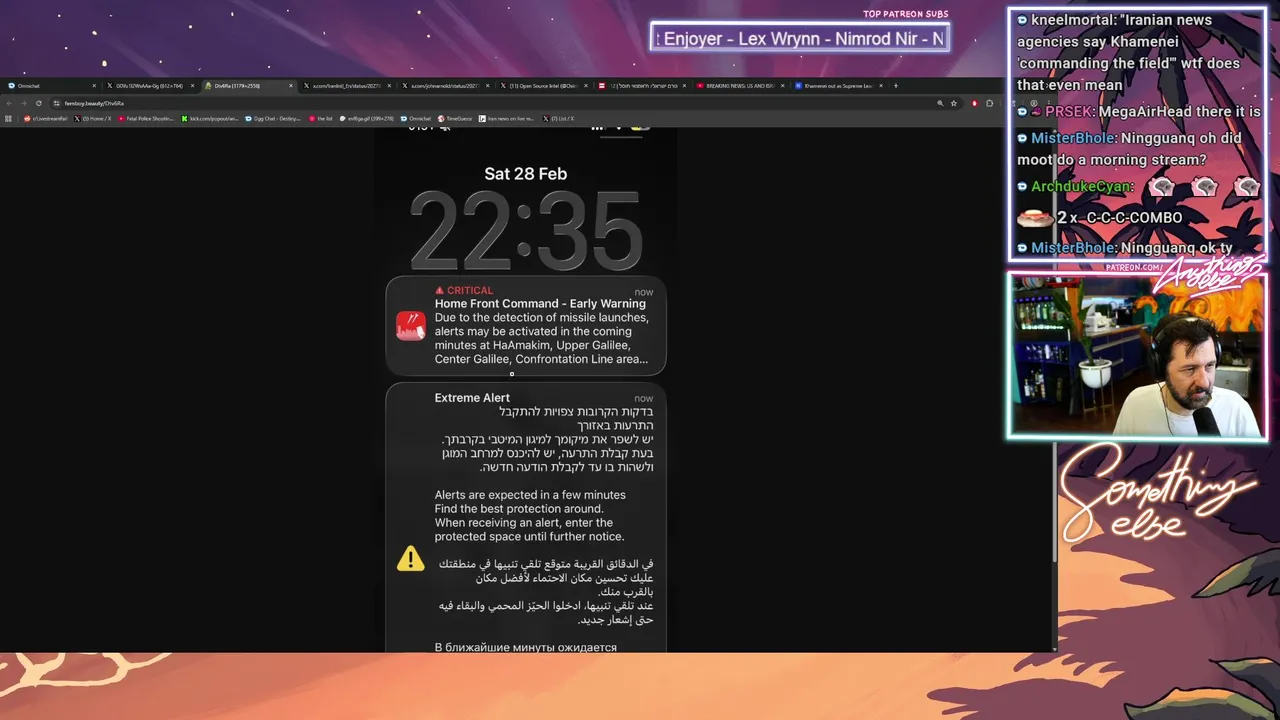Click the Extreme Alert notification title
Screen dimensions: 1280x720
pos(472,398)
